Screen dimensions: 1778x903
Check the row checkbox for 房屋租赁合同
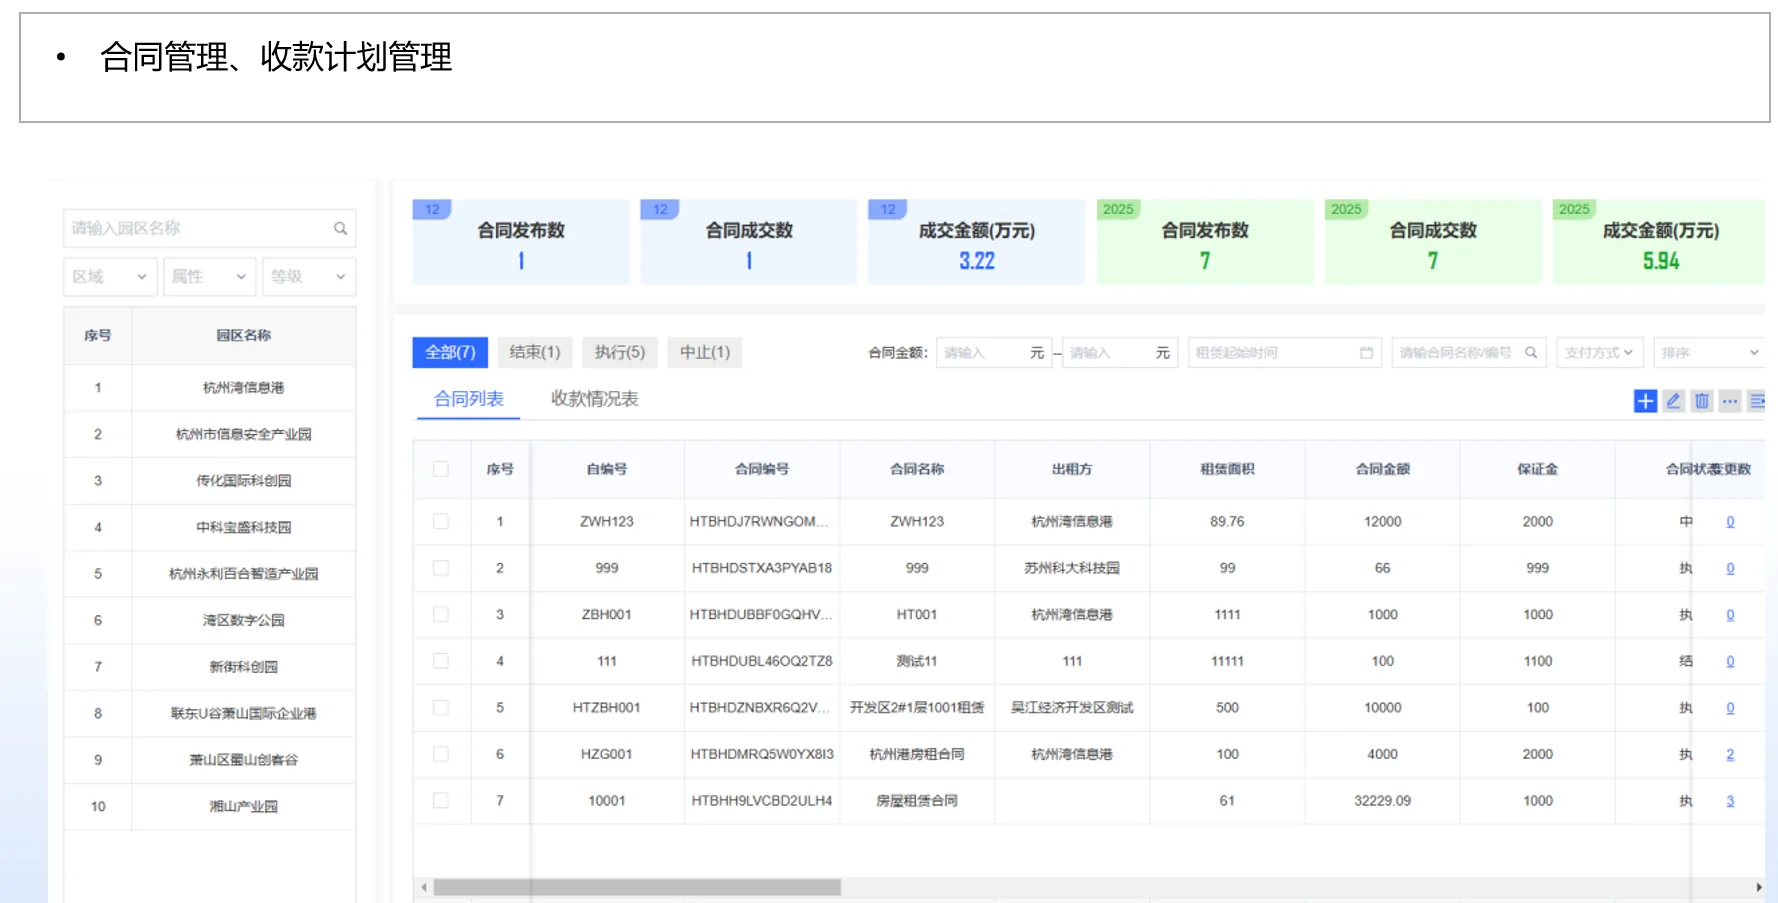(441, 800)
